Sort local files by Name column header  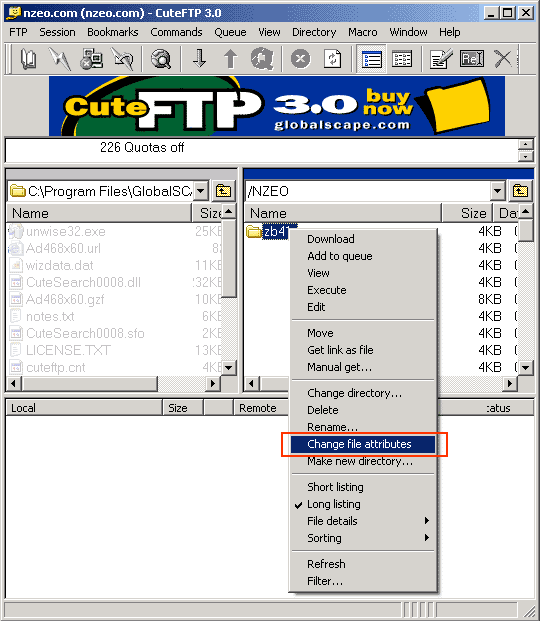coord(99,213)
